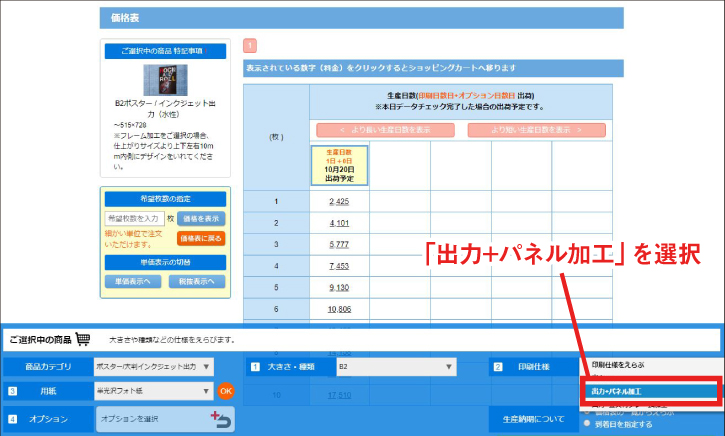Click the shopping cart icon
Screen dimensions: 725x436
tap(83, 339)
